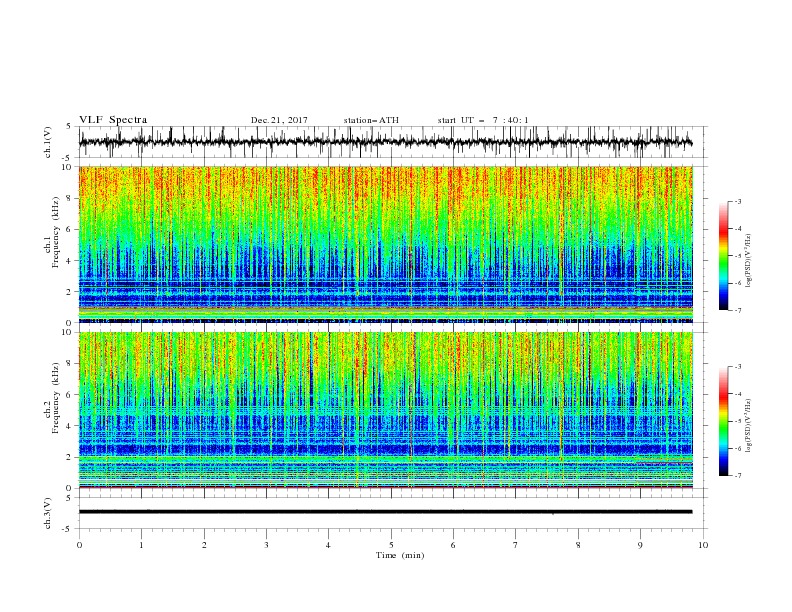Click the "9" tick on the time axis
Viewport: 792px width, 612px height.
coord(640,545)
